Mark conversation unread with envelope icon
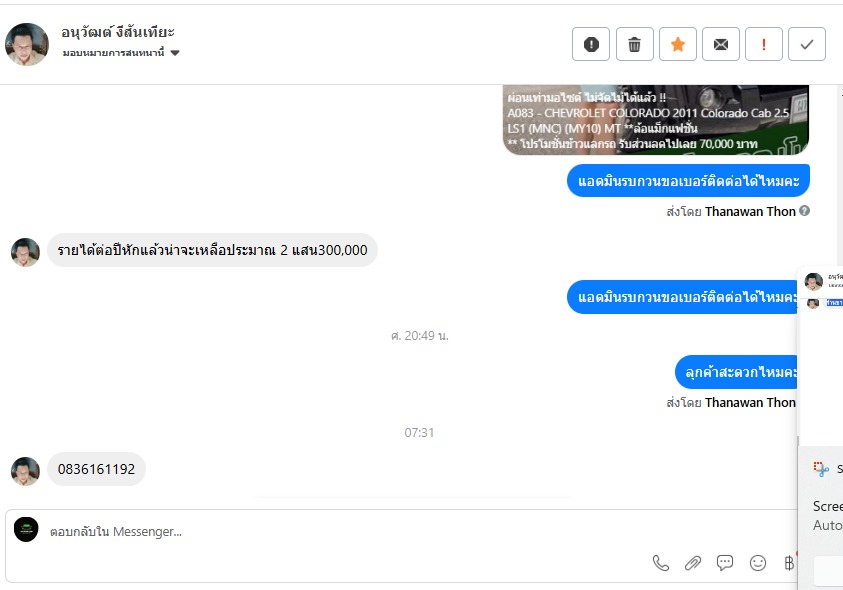This screenshot has width=843, height=590. coord(720,44)
